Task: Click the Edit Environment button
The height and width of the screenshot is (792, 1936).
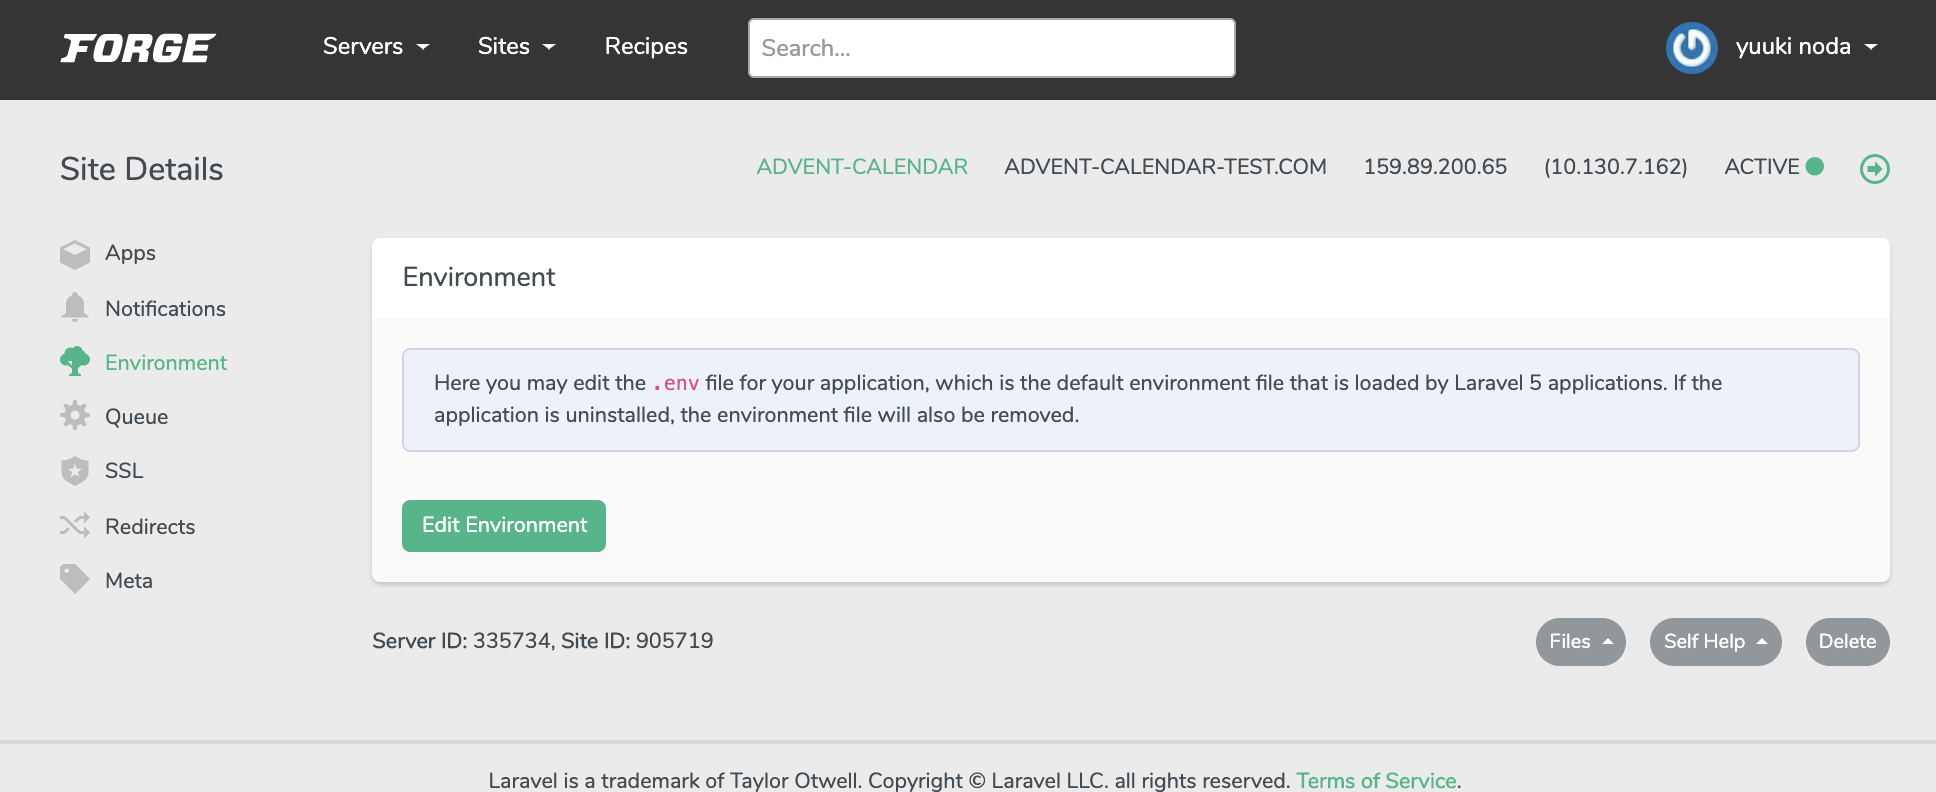Action: (504, 526)
